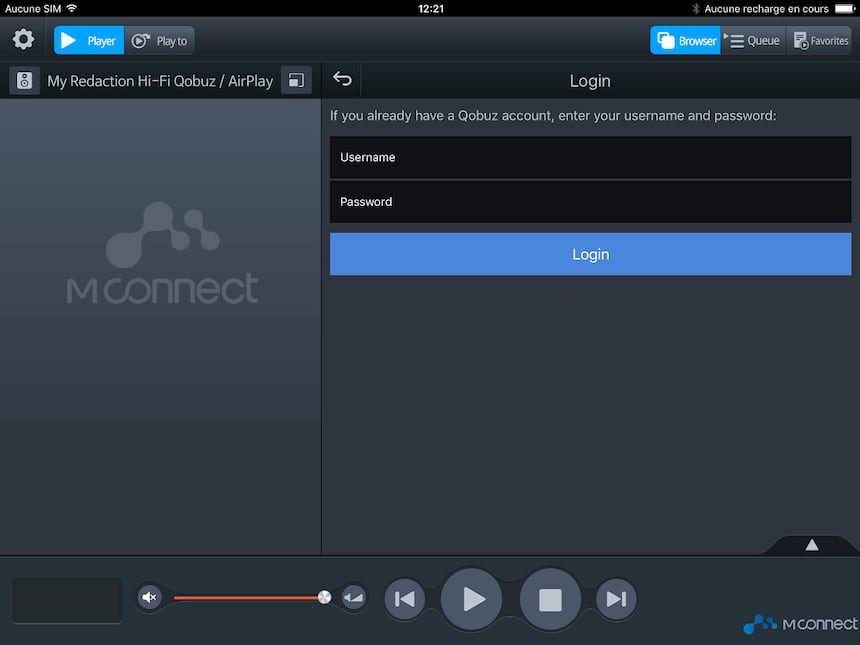This screenshot has height=645, width=860.
Task: Start playback with the play button
Action: pyautogui.click(x=472, y=599)
